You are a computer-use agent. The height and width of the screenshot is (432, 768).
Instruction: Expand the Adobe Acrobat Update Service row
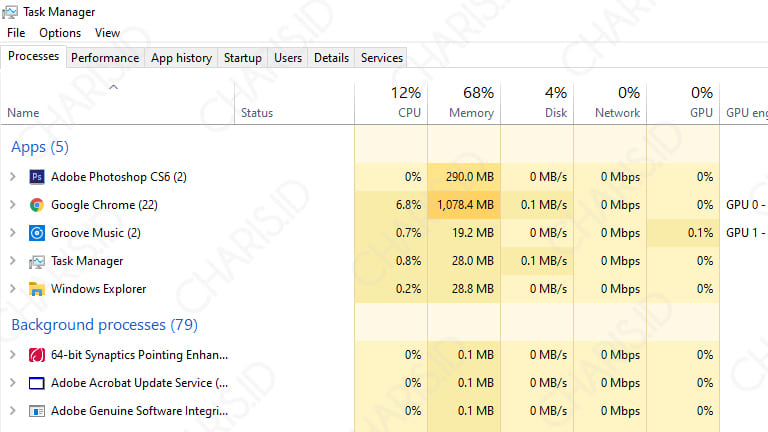point(13,383)
